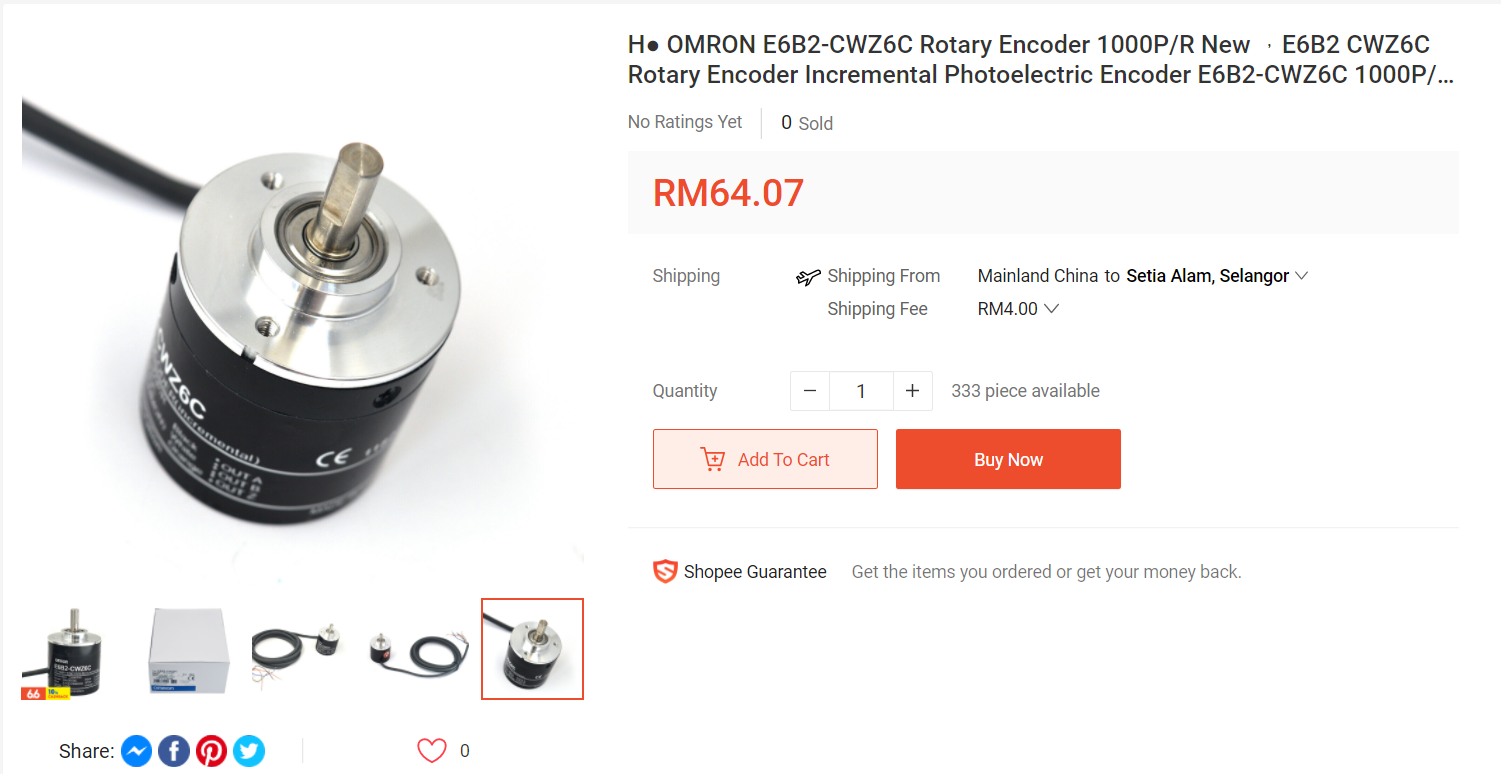Select the third thumbnail showing coiled cable

pyautogui.click(x=302, y=649)
